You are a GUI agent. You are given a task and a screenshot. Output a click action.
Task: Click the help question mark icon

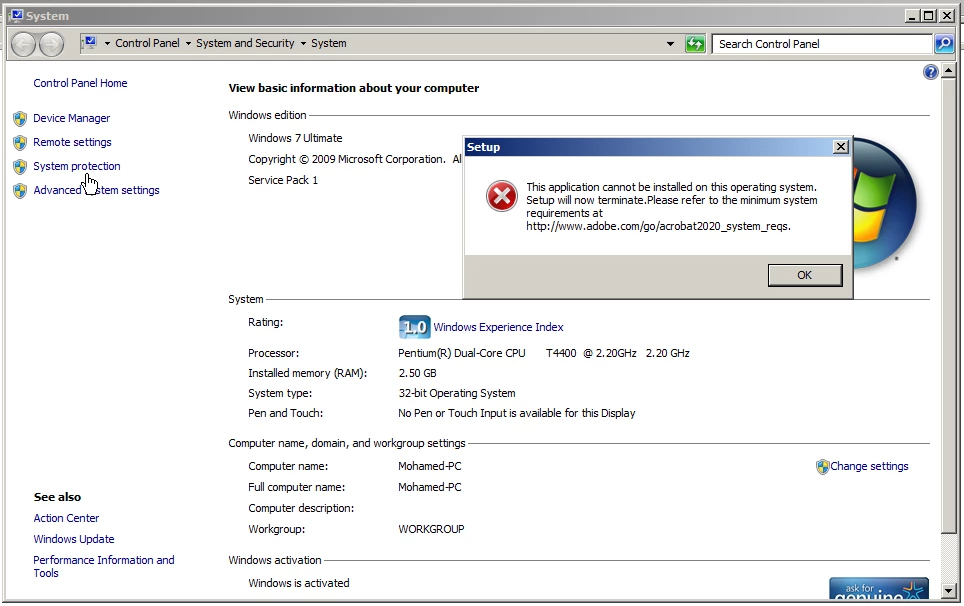pyautogui.click(x=930, y=73)
